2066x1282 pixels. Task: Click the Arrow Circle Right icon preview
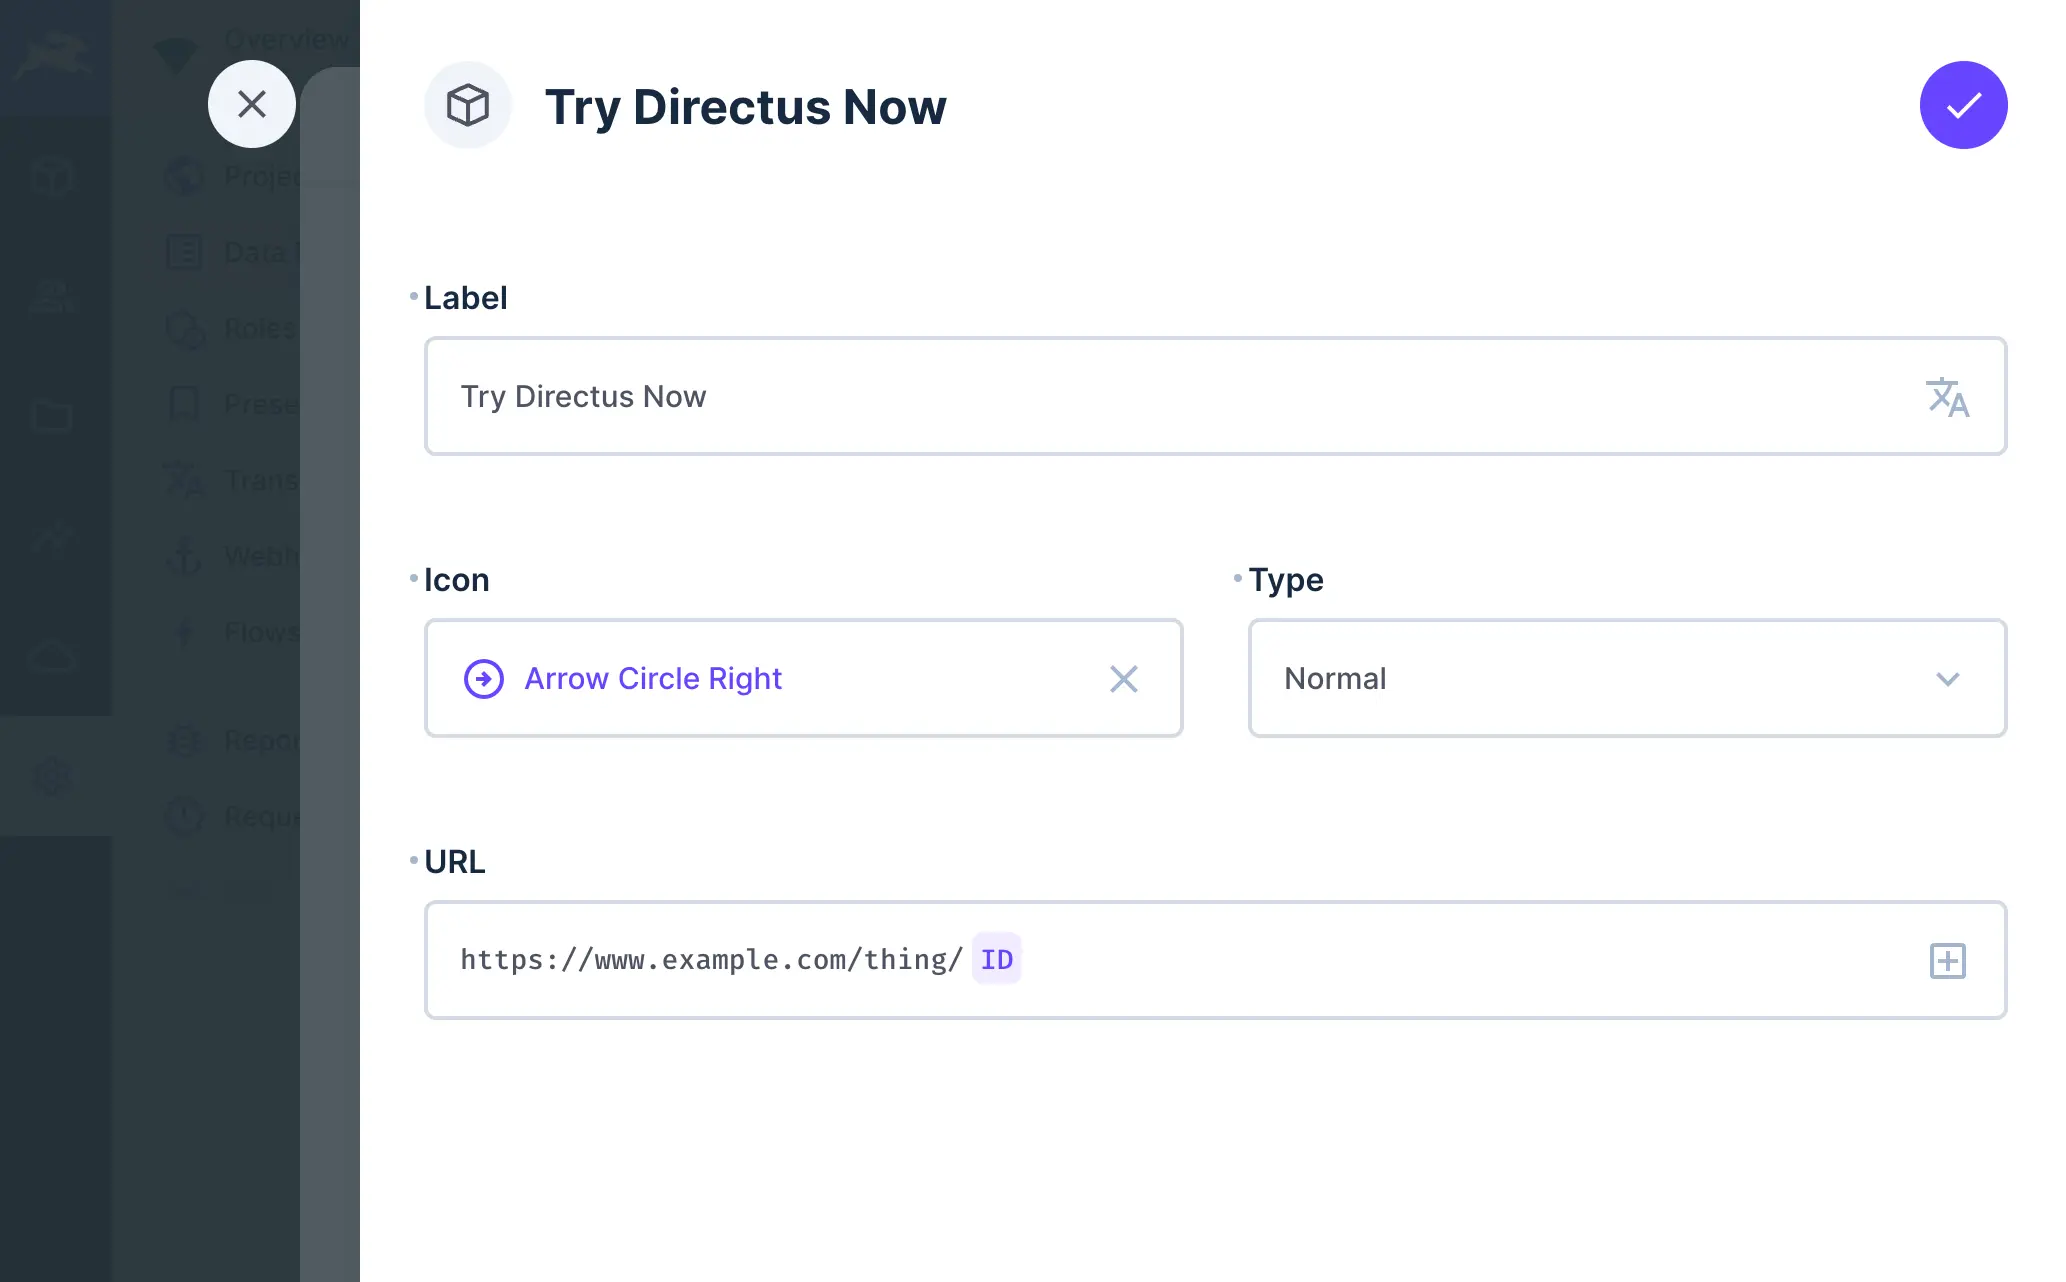(x=484, y=679)
